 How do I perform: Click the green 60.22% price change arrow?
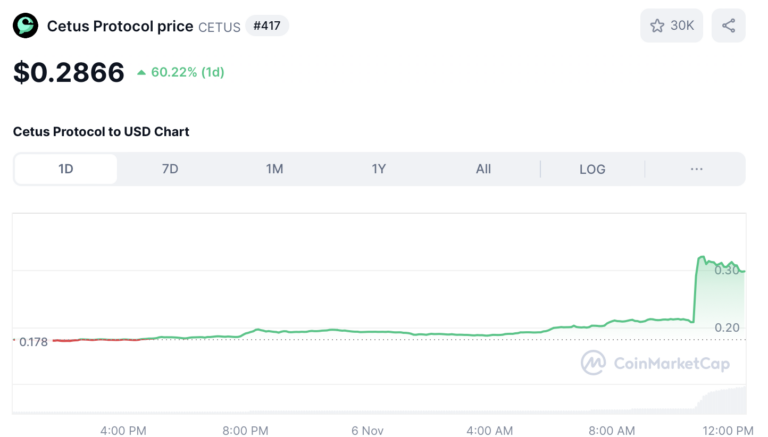pyautogui.click(x=142, y=72)
